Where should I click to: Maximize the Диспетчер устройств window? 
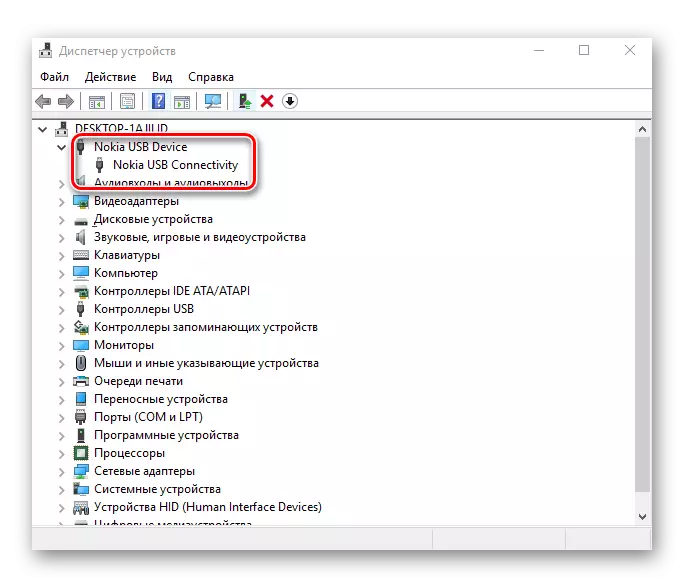pos(584,50)
